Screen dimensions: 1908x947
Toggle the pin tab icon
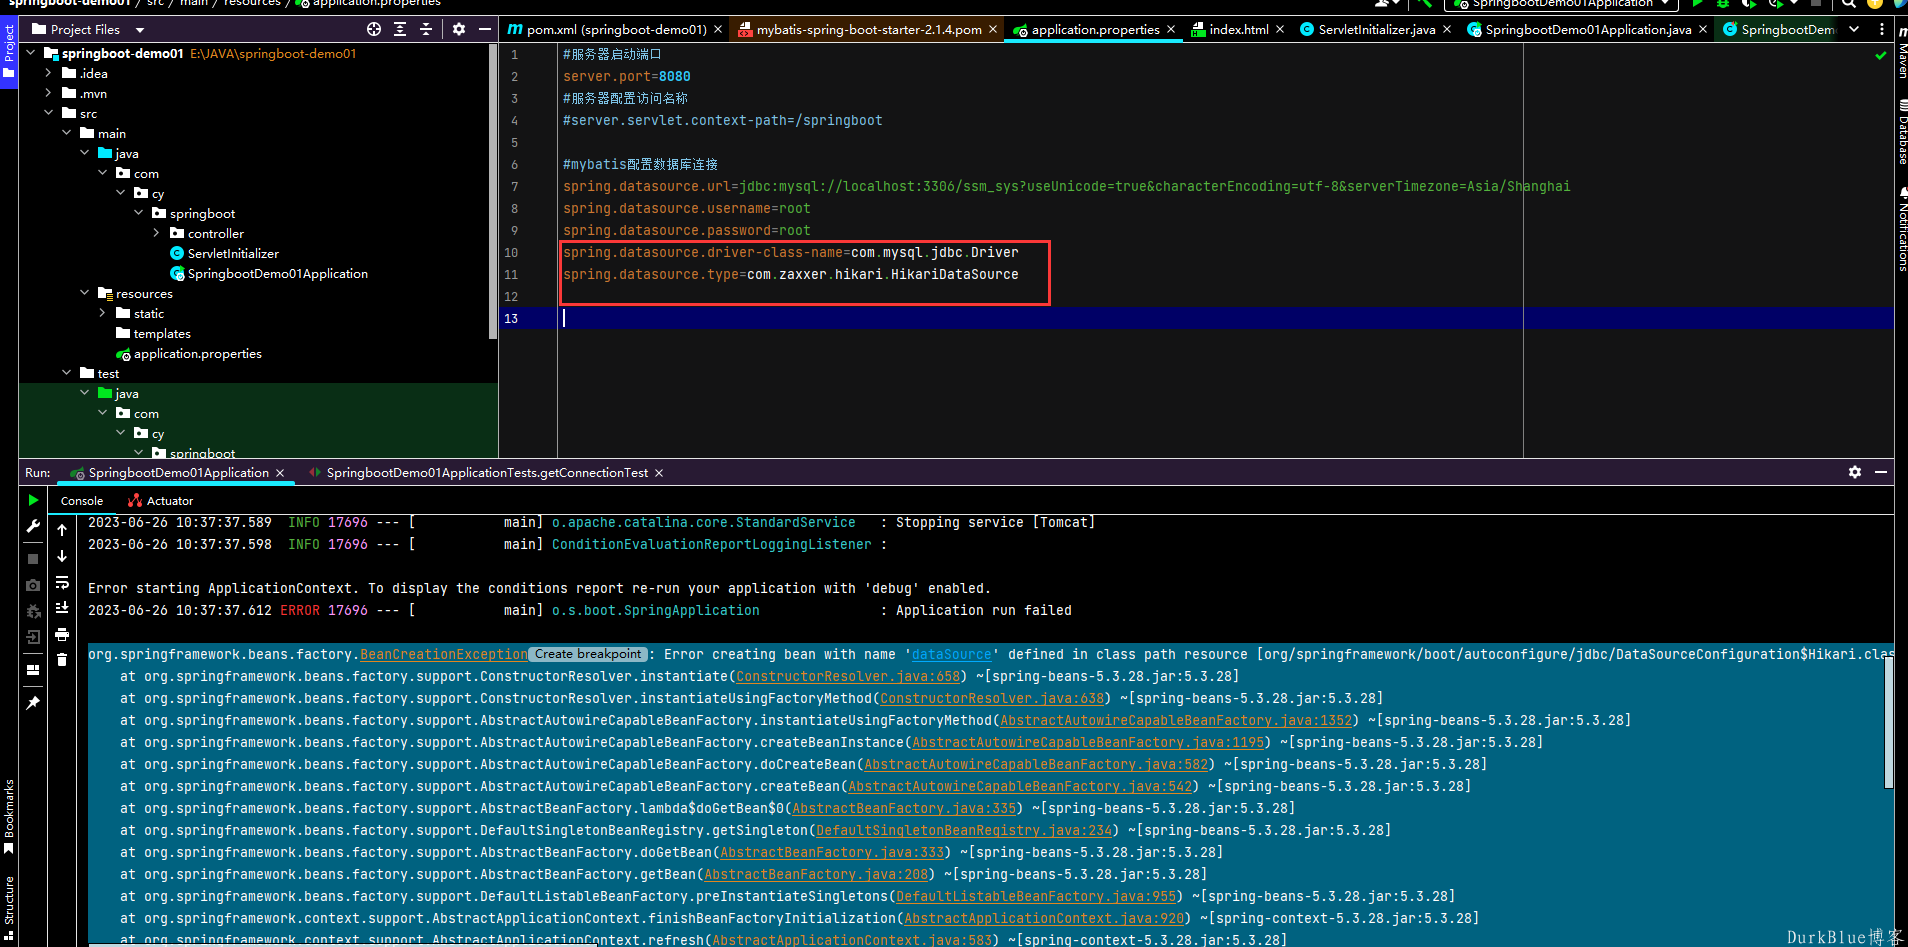coord(33,703)
